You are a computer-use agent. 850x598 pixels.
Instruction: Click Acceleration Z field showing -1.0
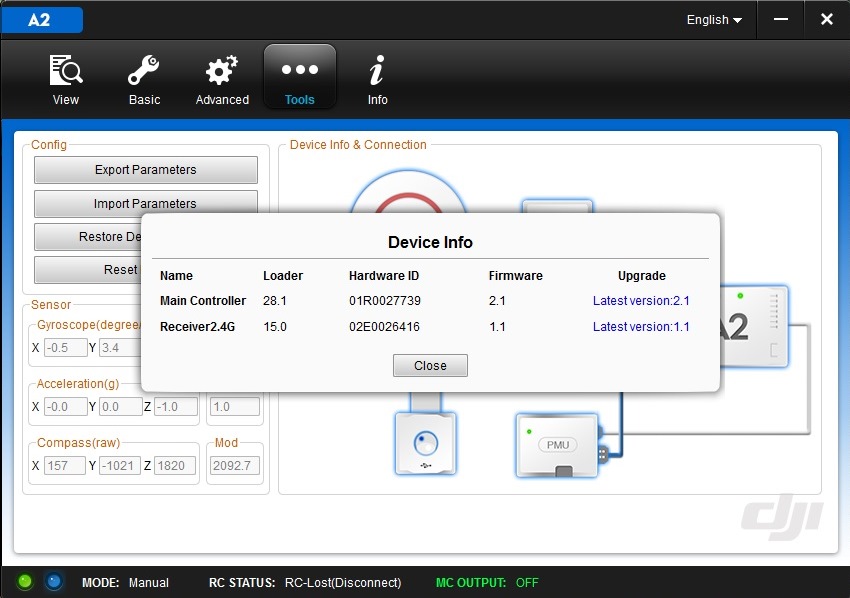(x=176, y=407)
